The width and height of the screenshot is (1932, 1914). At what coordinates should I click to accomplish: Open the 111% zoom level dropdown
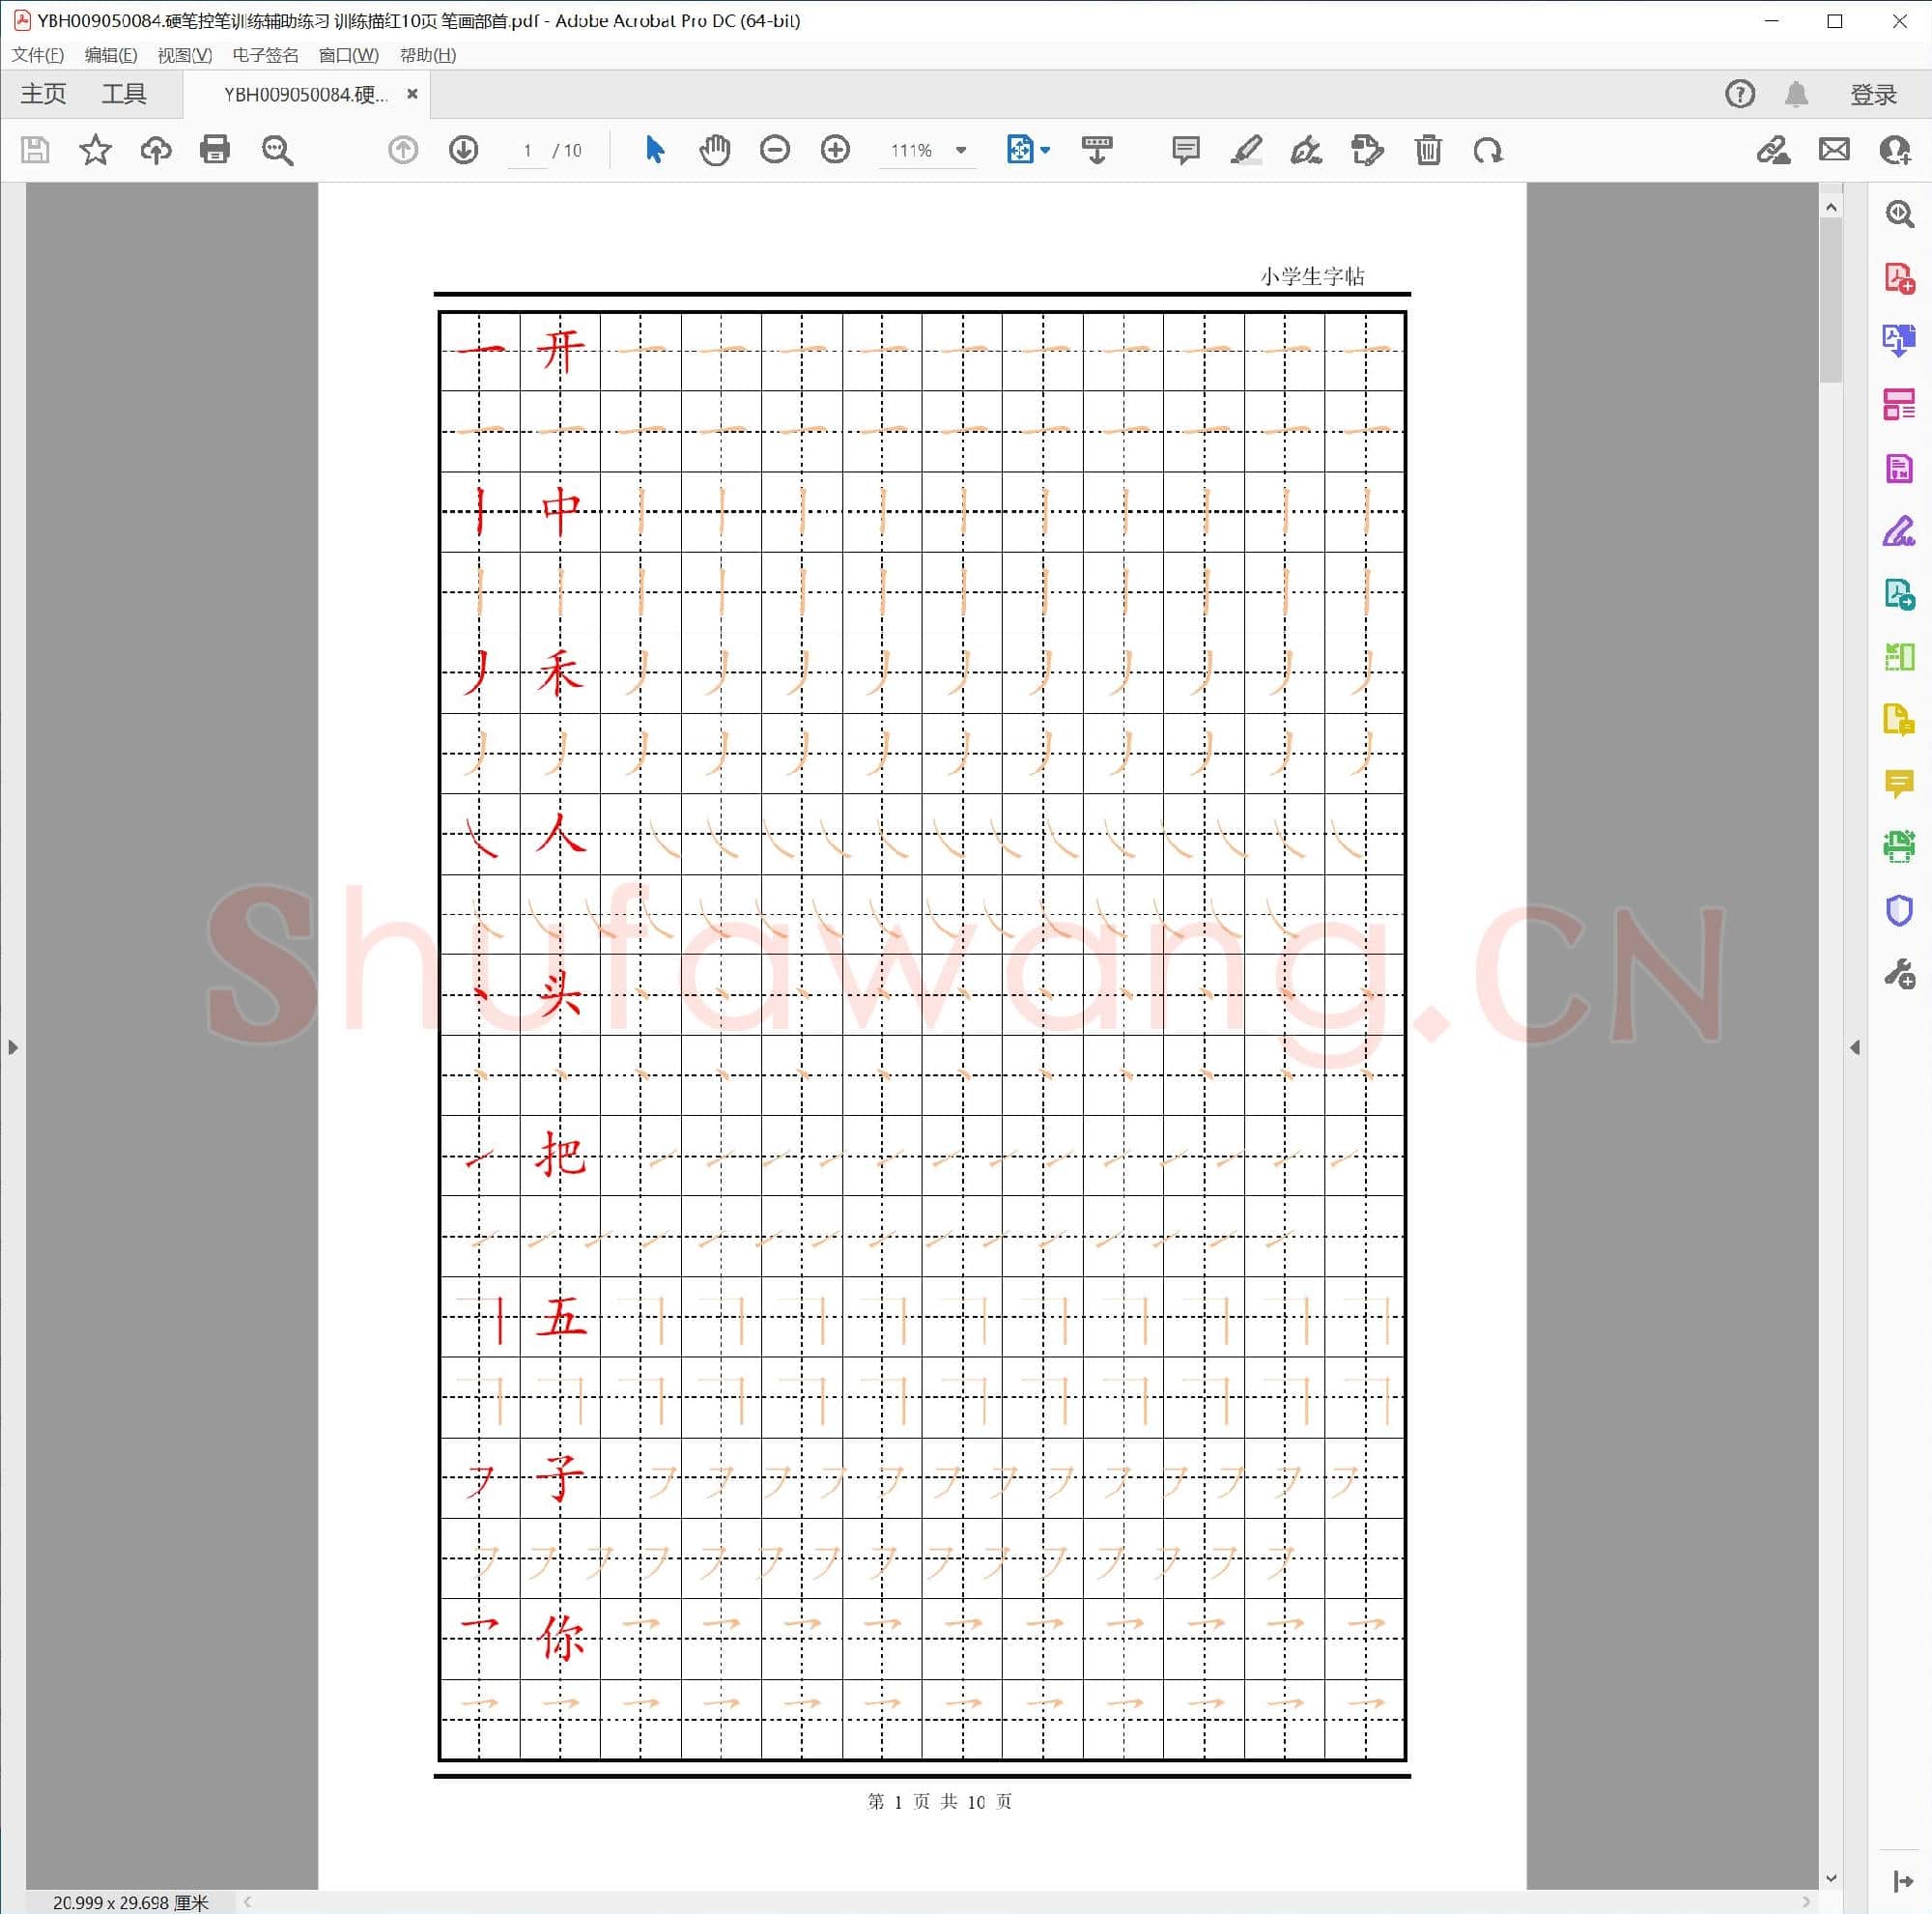tap(961, 150)
